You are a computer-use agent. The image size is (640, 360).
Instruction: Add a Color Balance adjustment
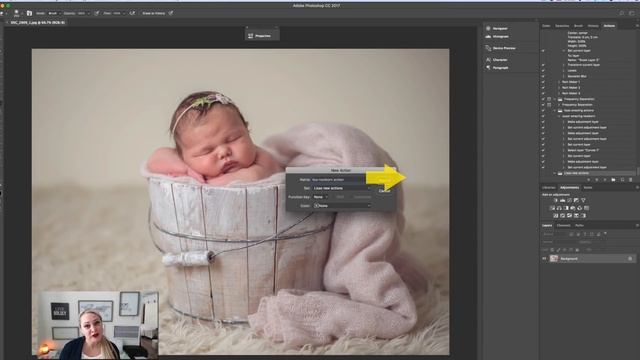[x=559, y=208]
